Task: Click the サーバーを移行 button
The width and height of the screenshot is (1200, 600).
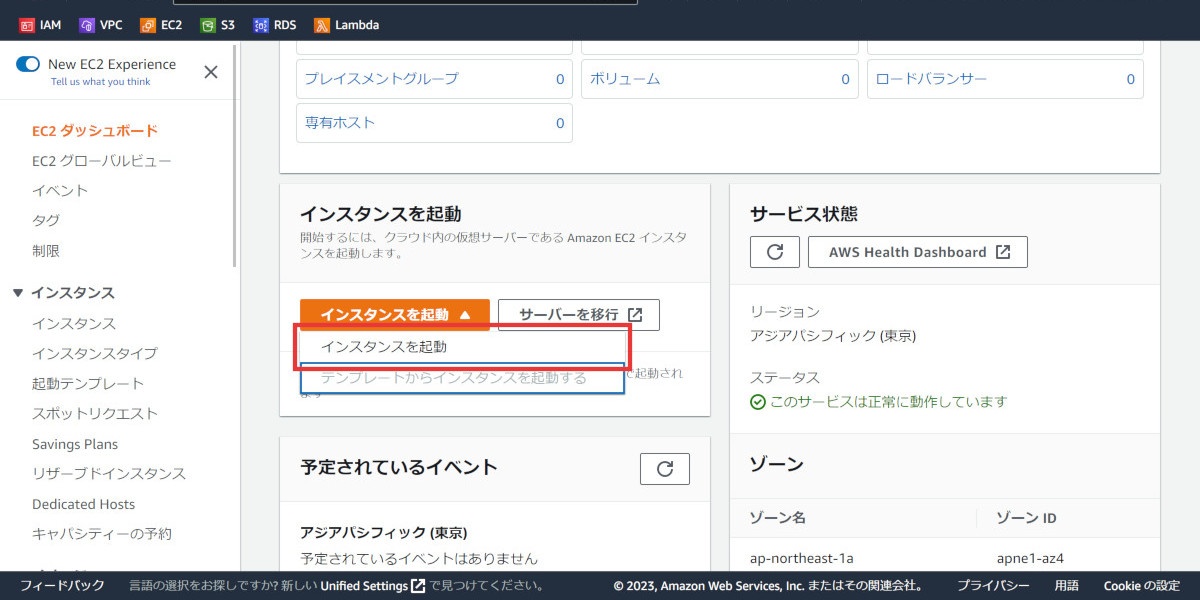Action: click(579, 314)
